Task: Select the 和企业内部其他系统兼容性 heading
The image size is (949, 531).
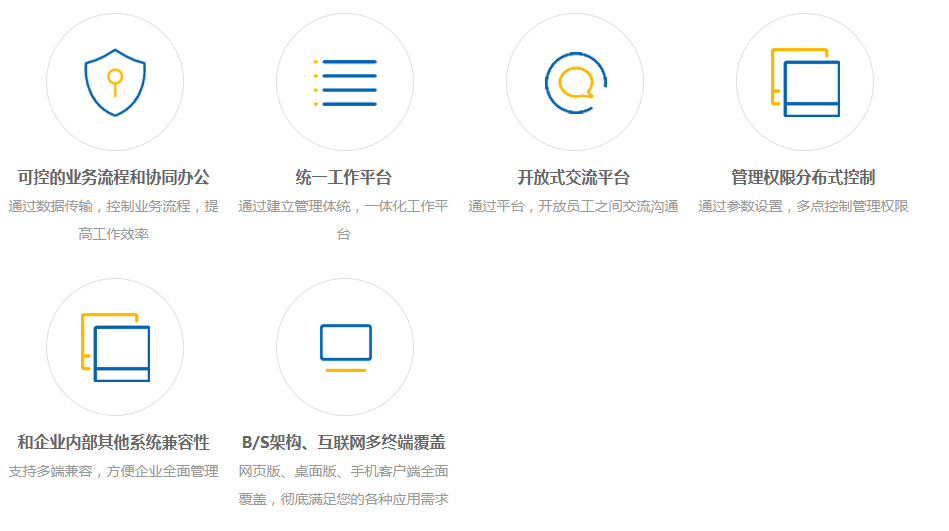Action: point(114,443)
